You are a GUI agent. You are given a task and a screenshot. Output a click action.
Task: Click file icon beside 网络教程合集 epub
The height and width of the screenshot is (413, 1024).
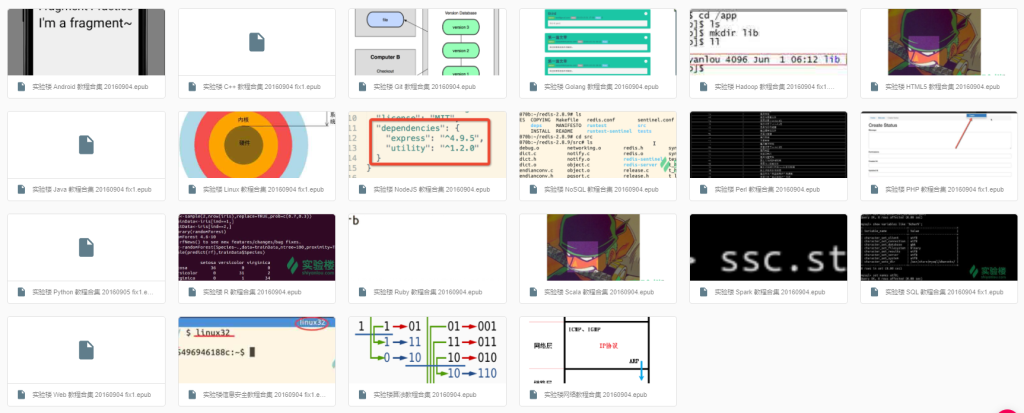pyautogui.click(x=533, y=394)
